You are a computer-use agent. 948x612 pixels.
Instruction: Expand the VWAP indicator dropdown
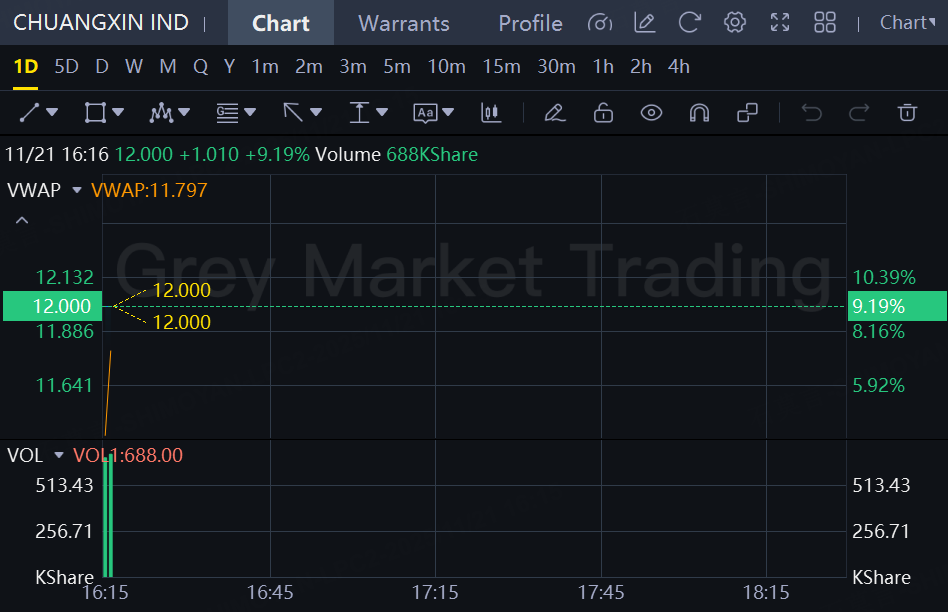pyautogui.click(x=77, y=190)
